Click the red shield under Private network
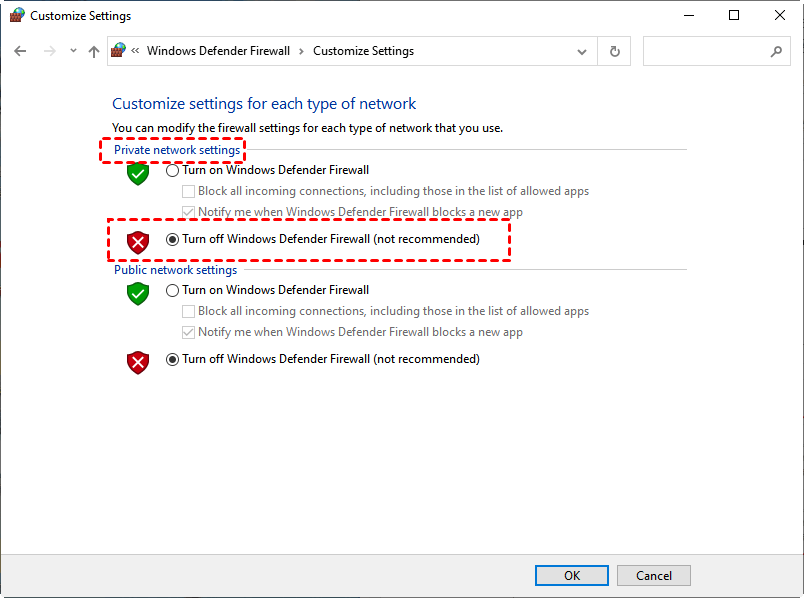Image resolution: width=804 pixels, height=598 pixels. click(x=138, y=241)
